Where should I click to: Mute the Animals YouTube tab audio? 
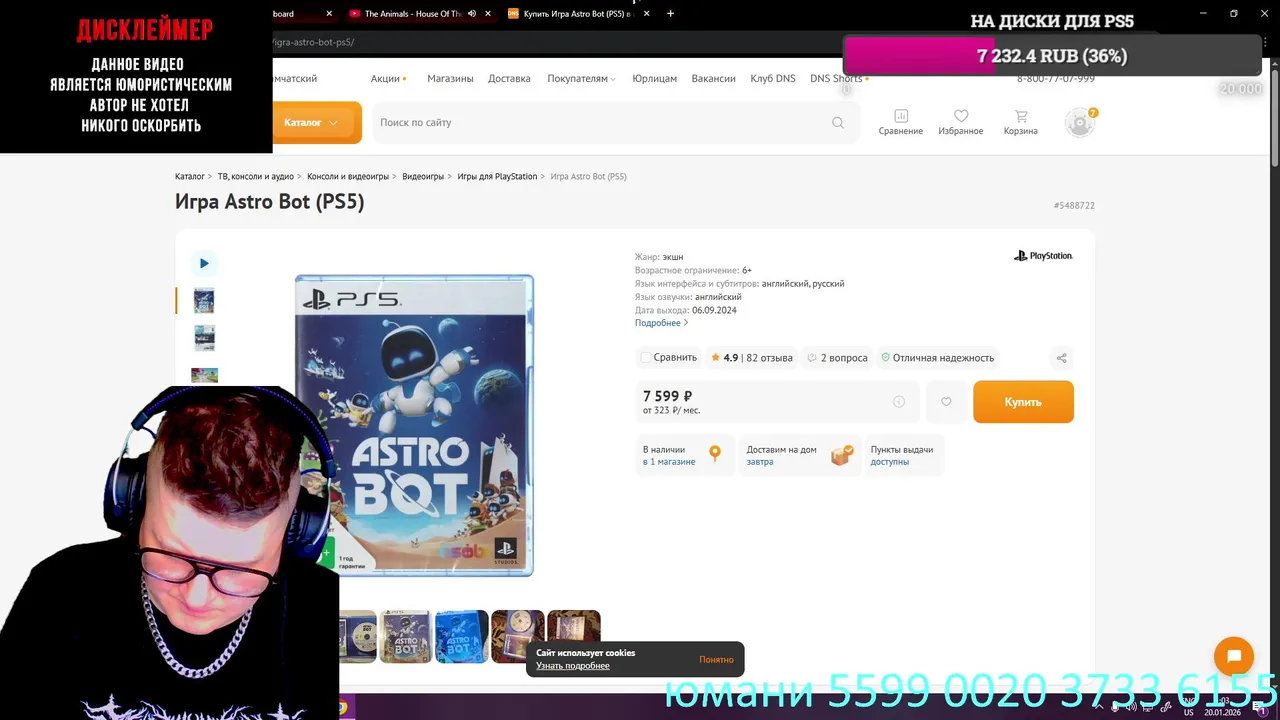471,14
